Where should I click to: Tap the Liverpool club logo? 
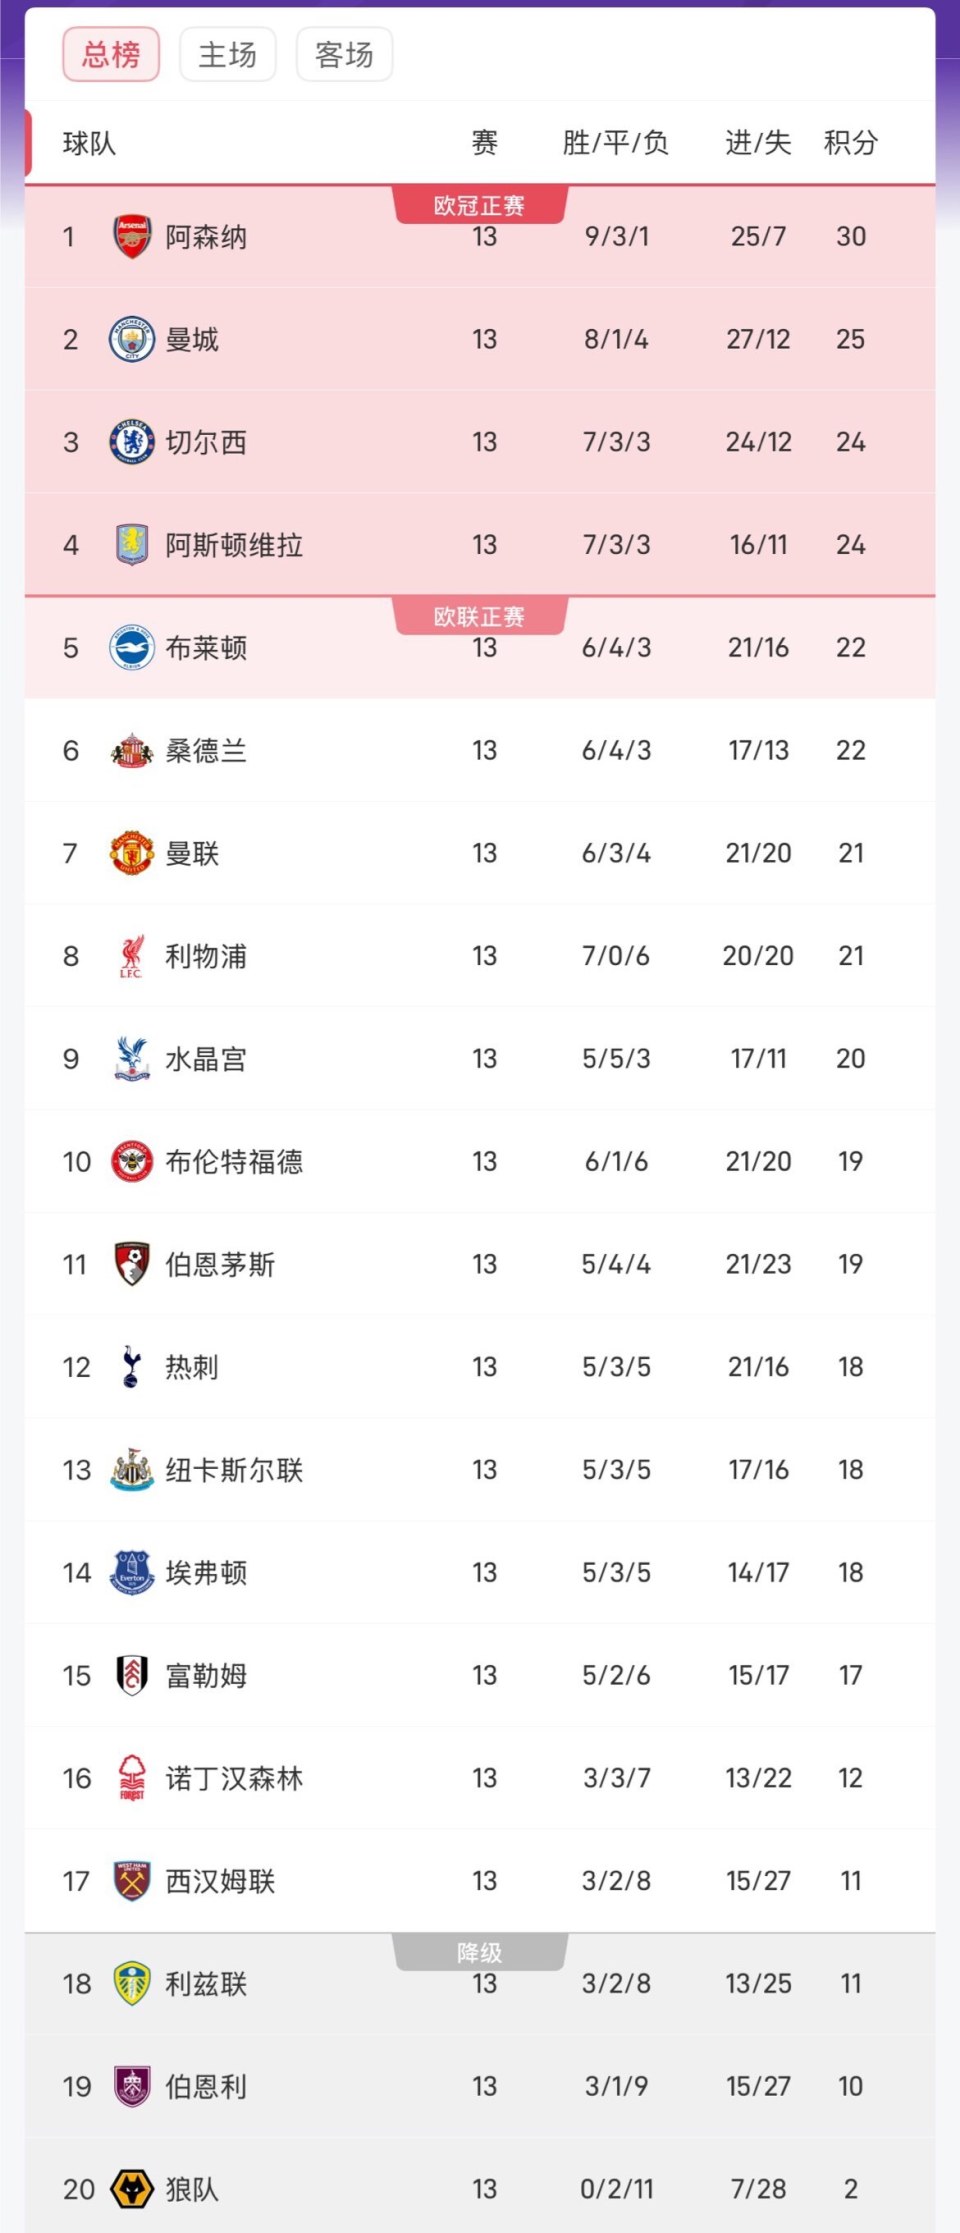coord(132,956)
